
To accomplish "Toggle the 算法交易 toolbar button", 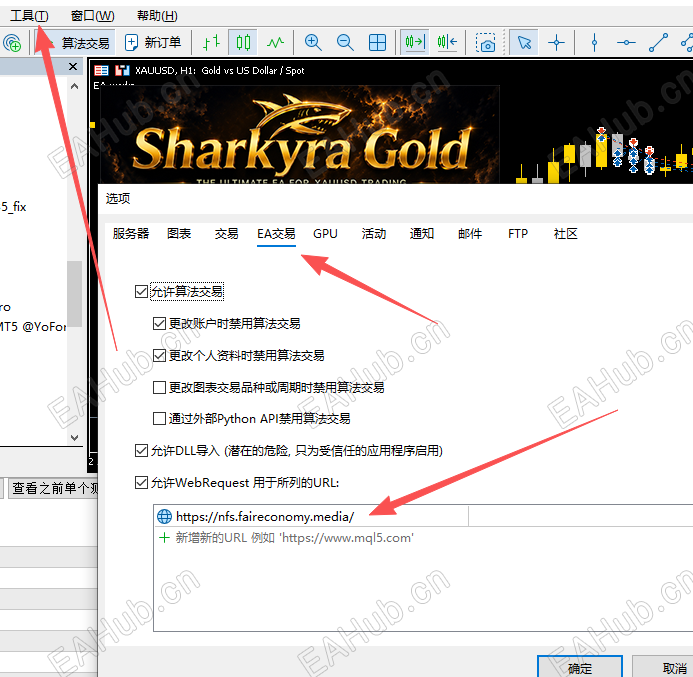I will (76, 43).
